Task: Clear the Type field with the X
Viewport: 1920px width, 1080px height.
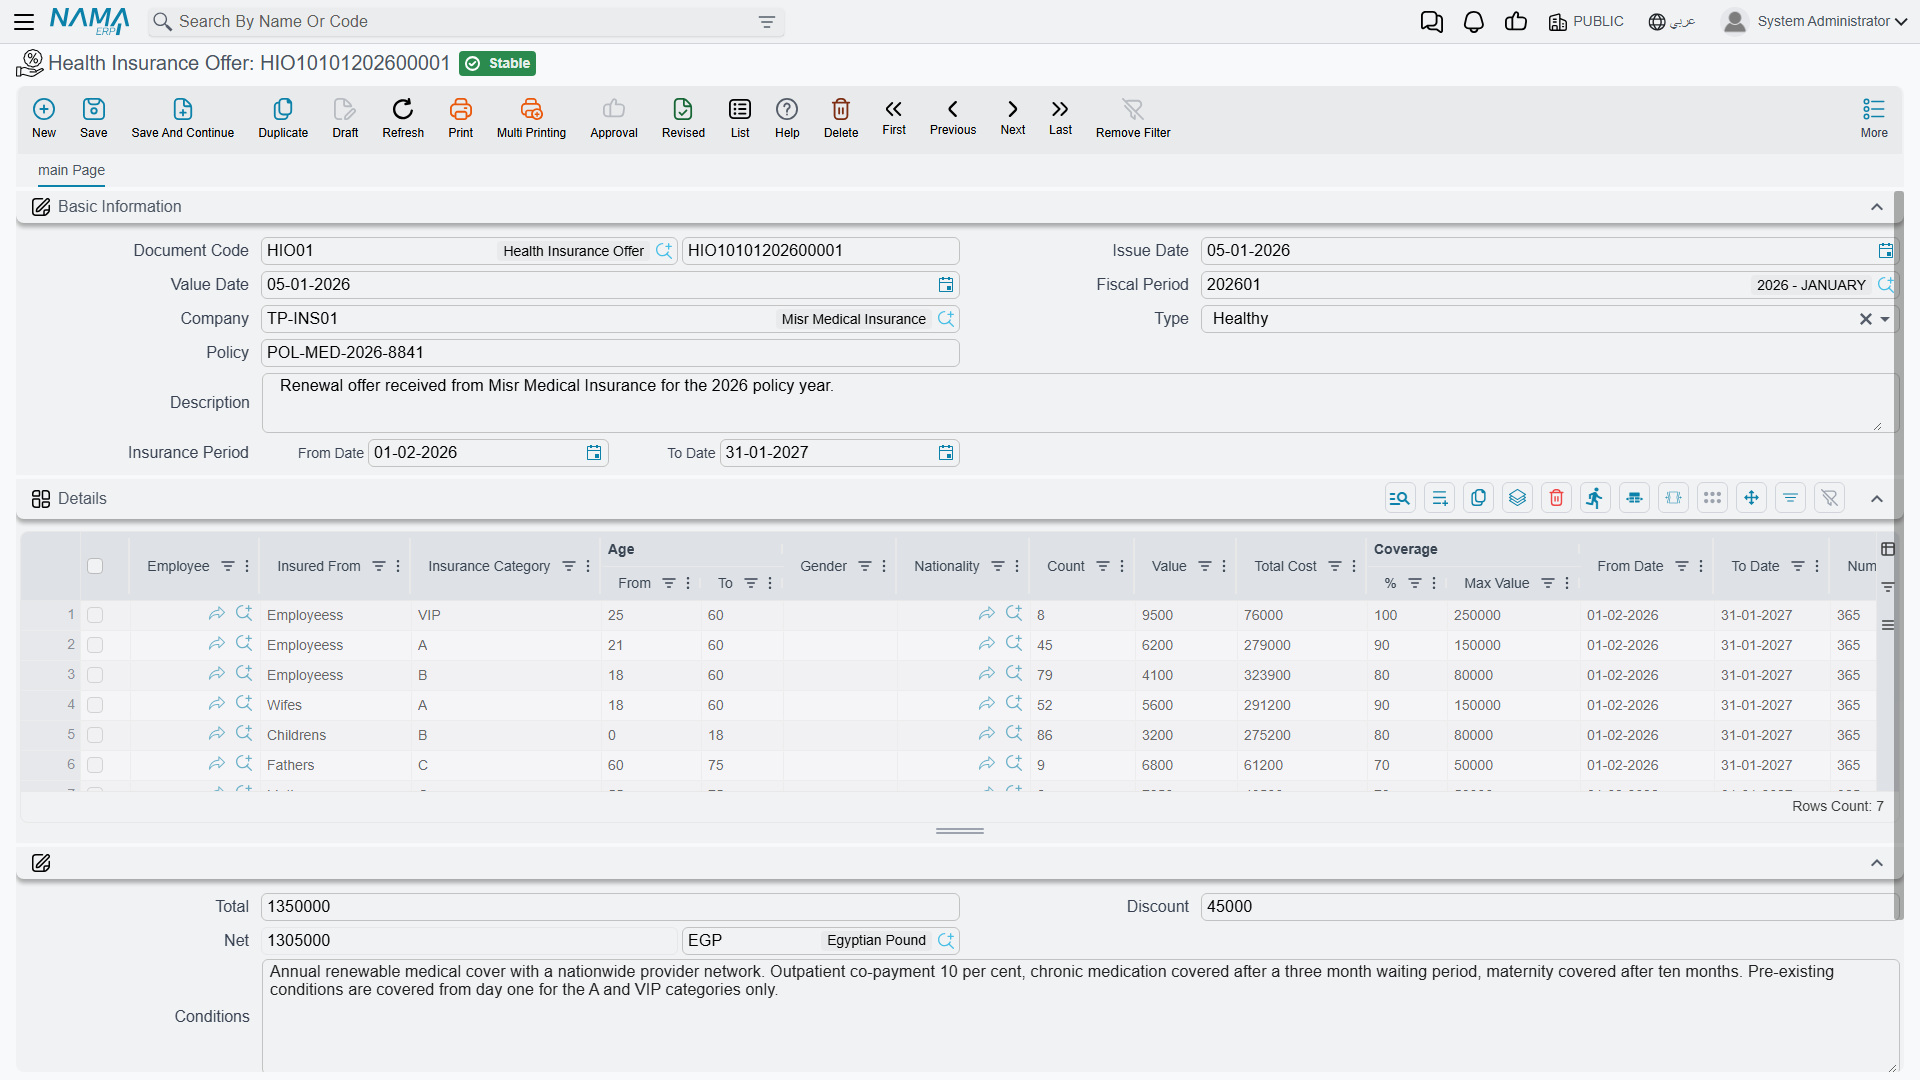Action: point(1865,319)
